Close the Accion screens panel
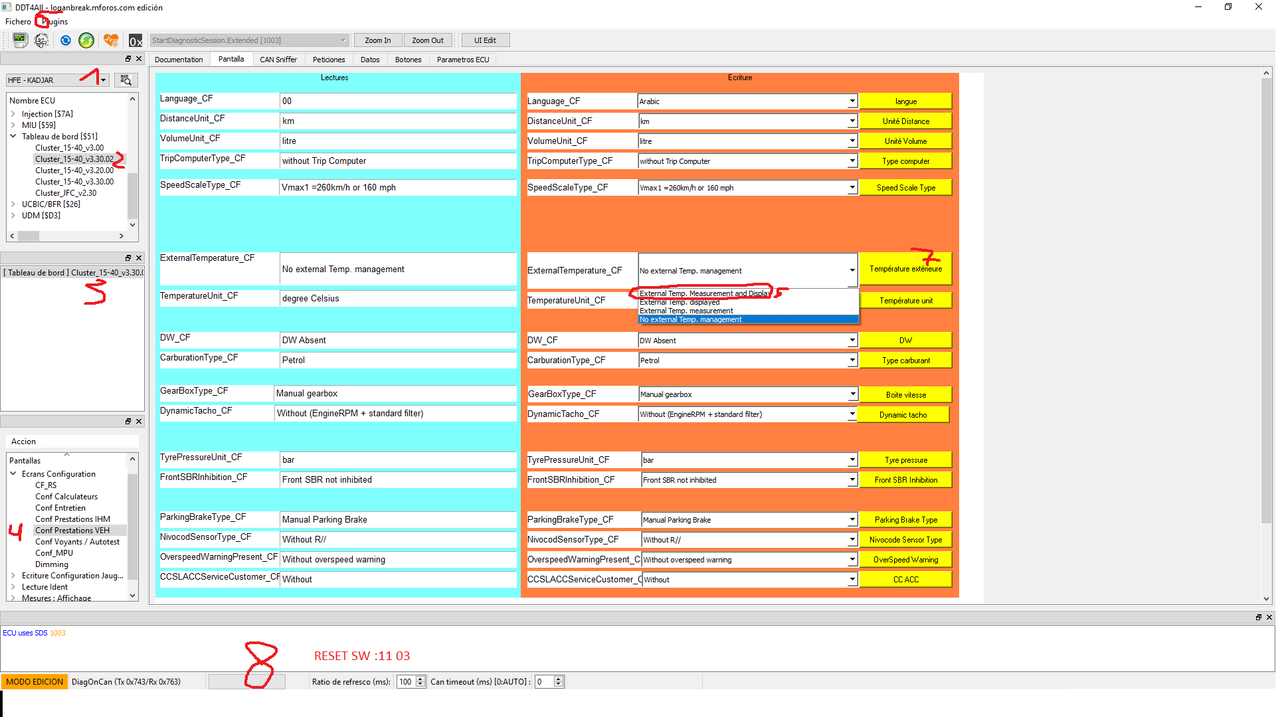The image size is (1280, 717). click(139, 422)
